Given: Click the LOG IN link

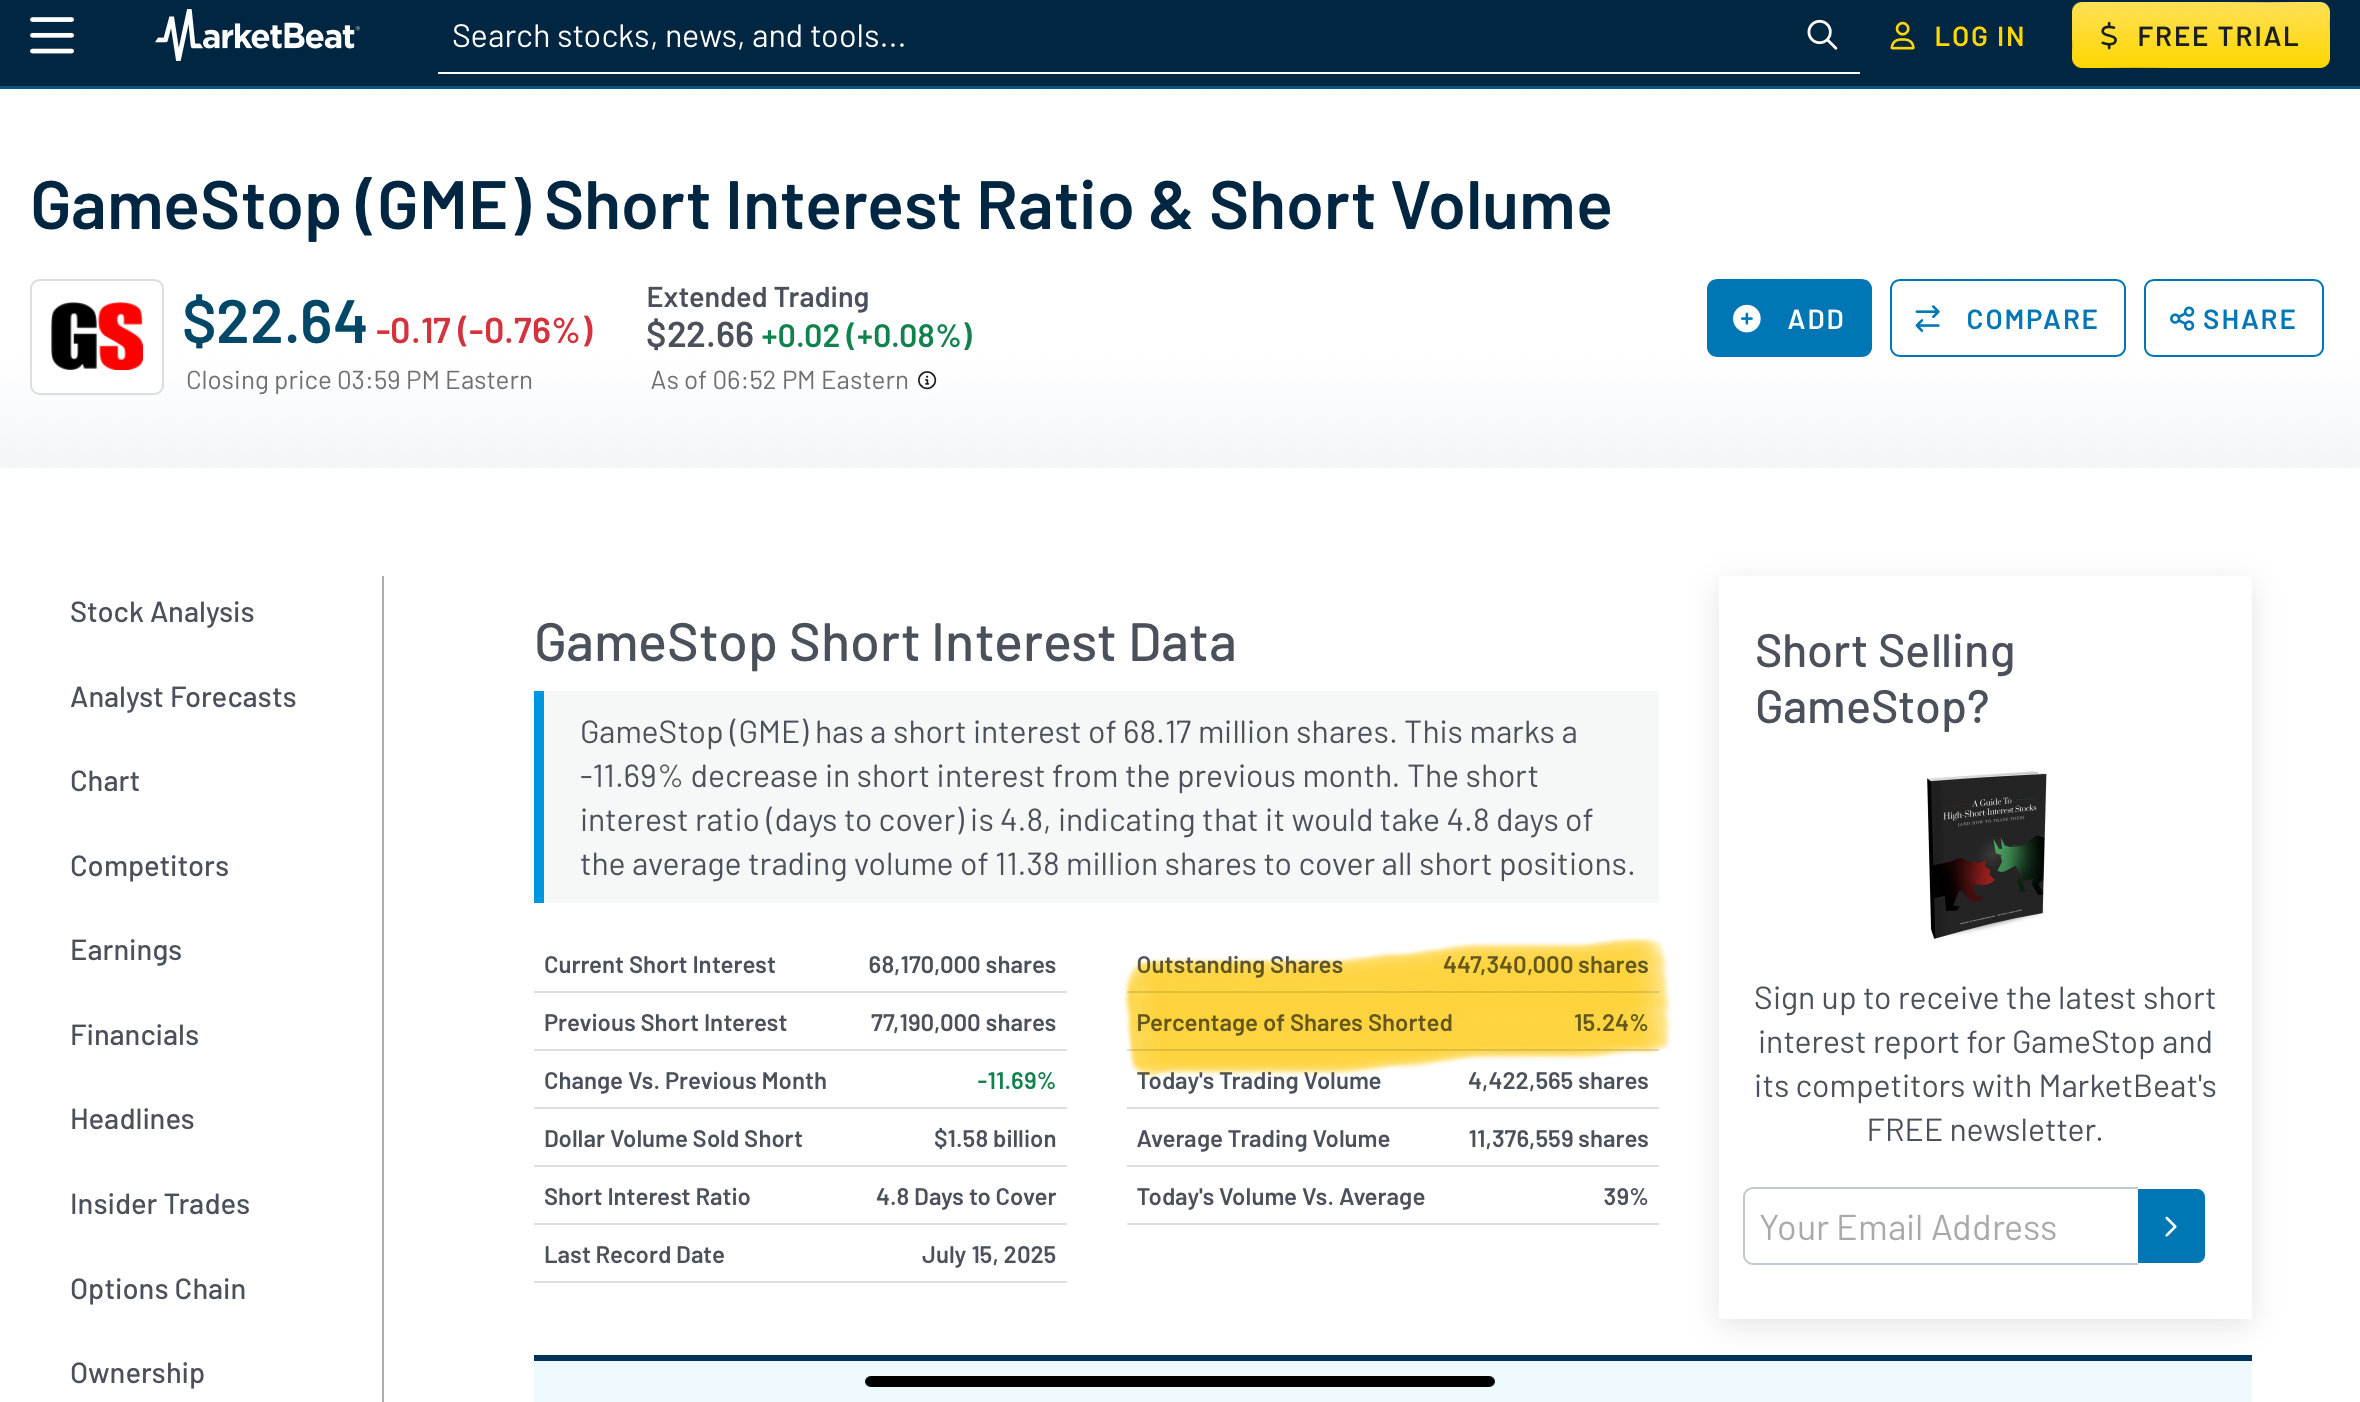Looking at the screenshot, I should coord(1957,37).
